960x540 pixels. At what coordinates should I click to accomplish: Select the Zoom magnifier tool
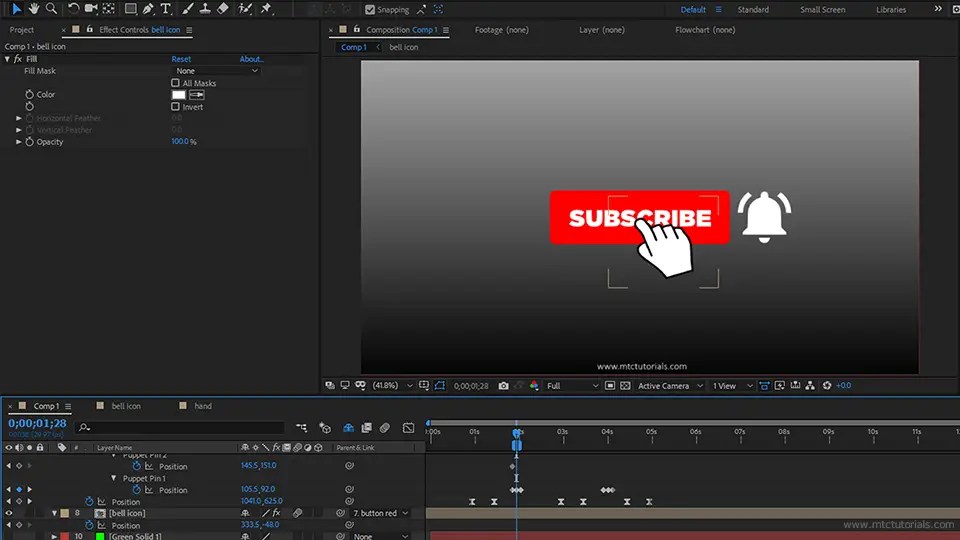(x=51, y=9)
